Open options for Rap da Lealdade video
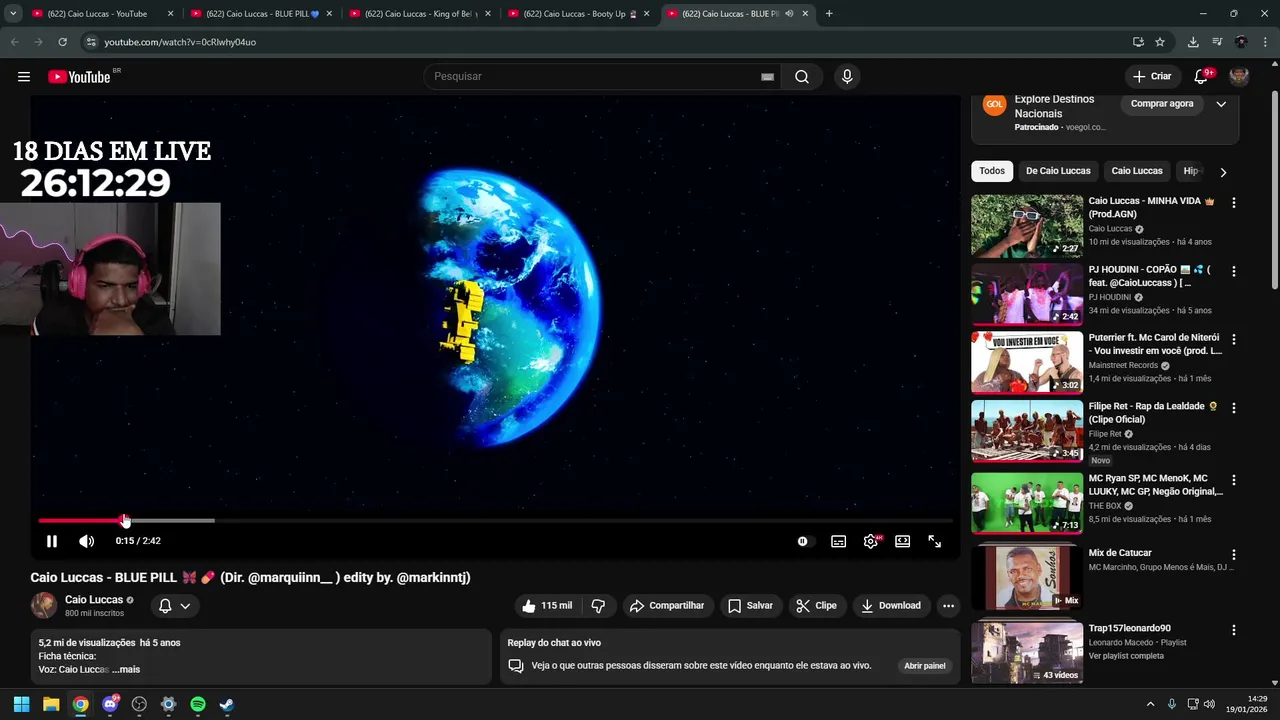Screen dimensions: 1280x720 pos(1233,408)
